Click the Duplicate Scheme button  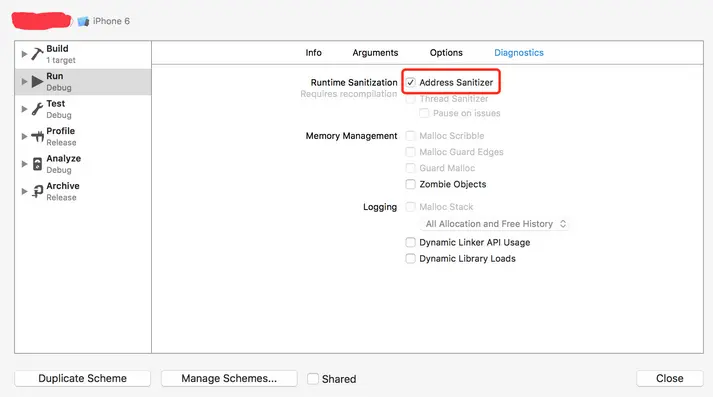tap(82, 378)
